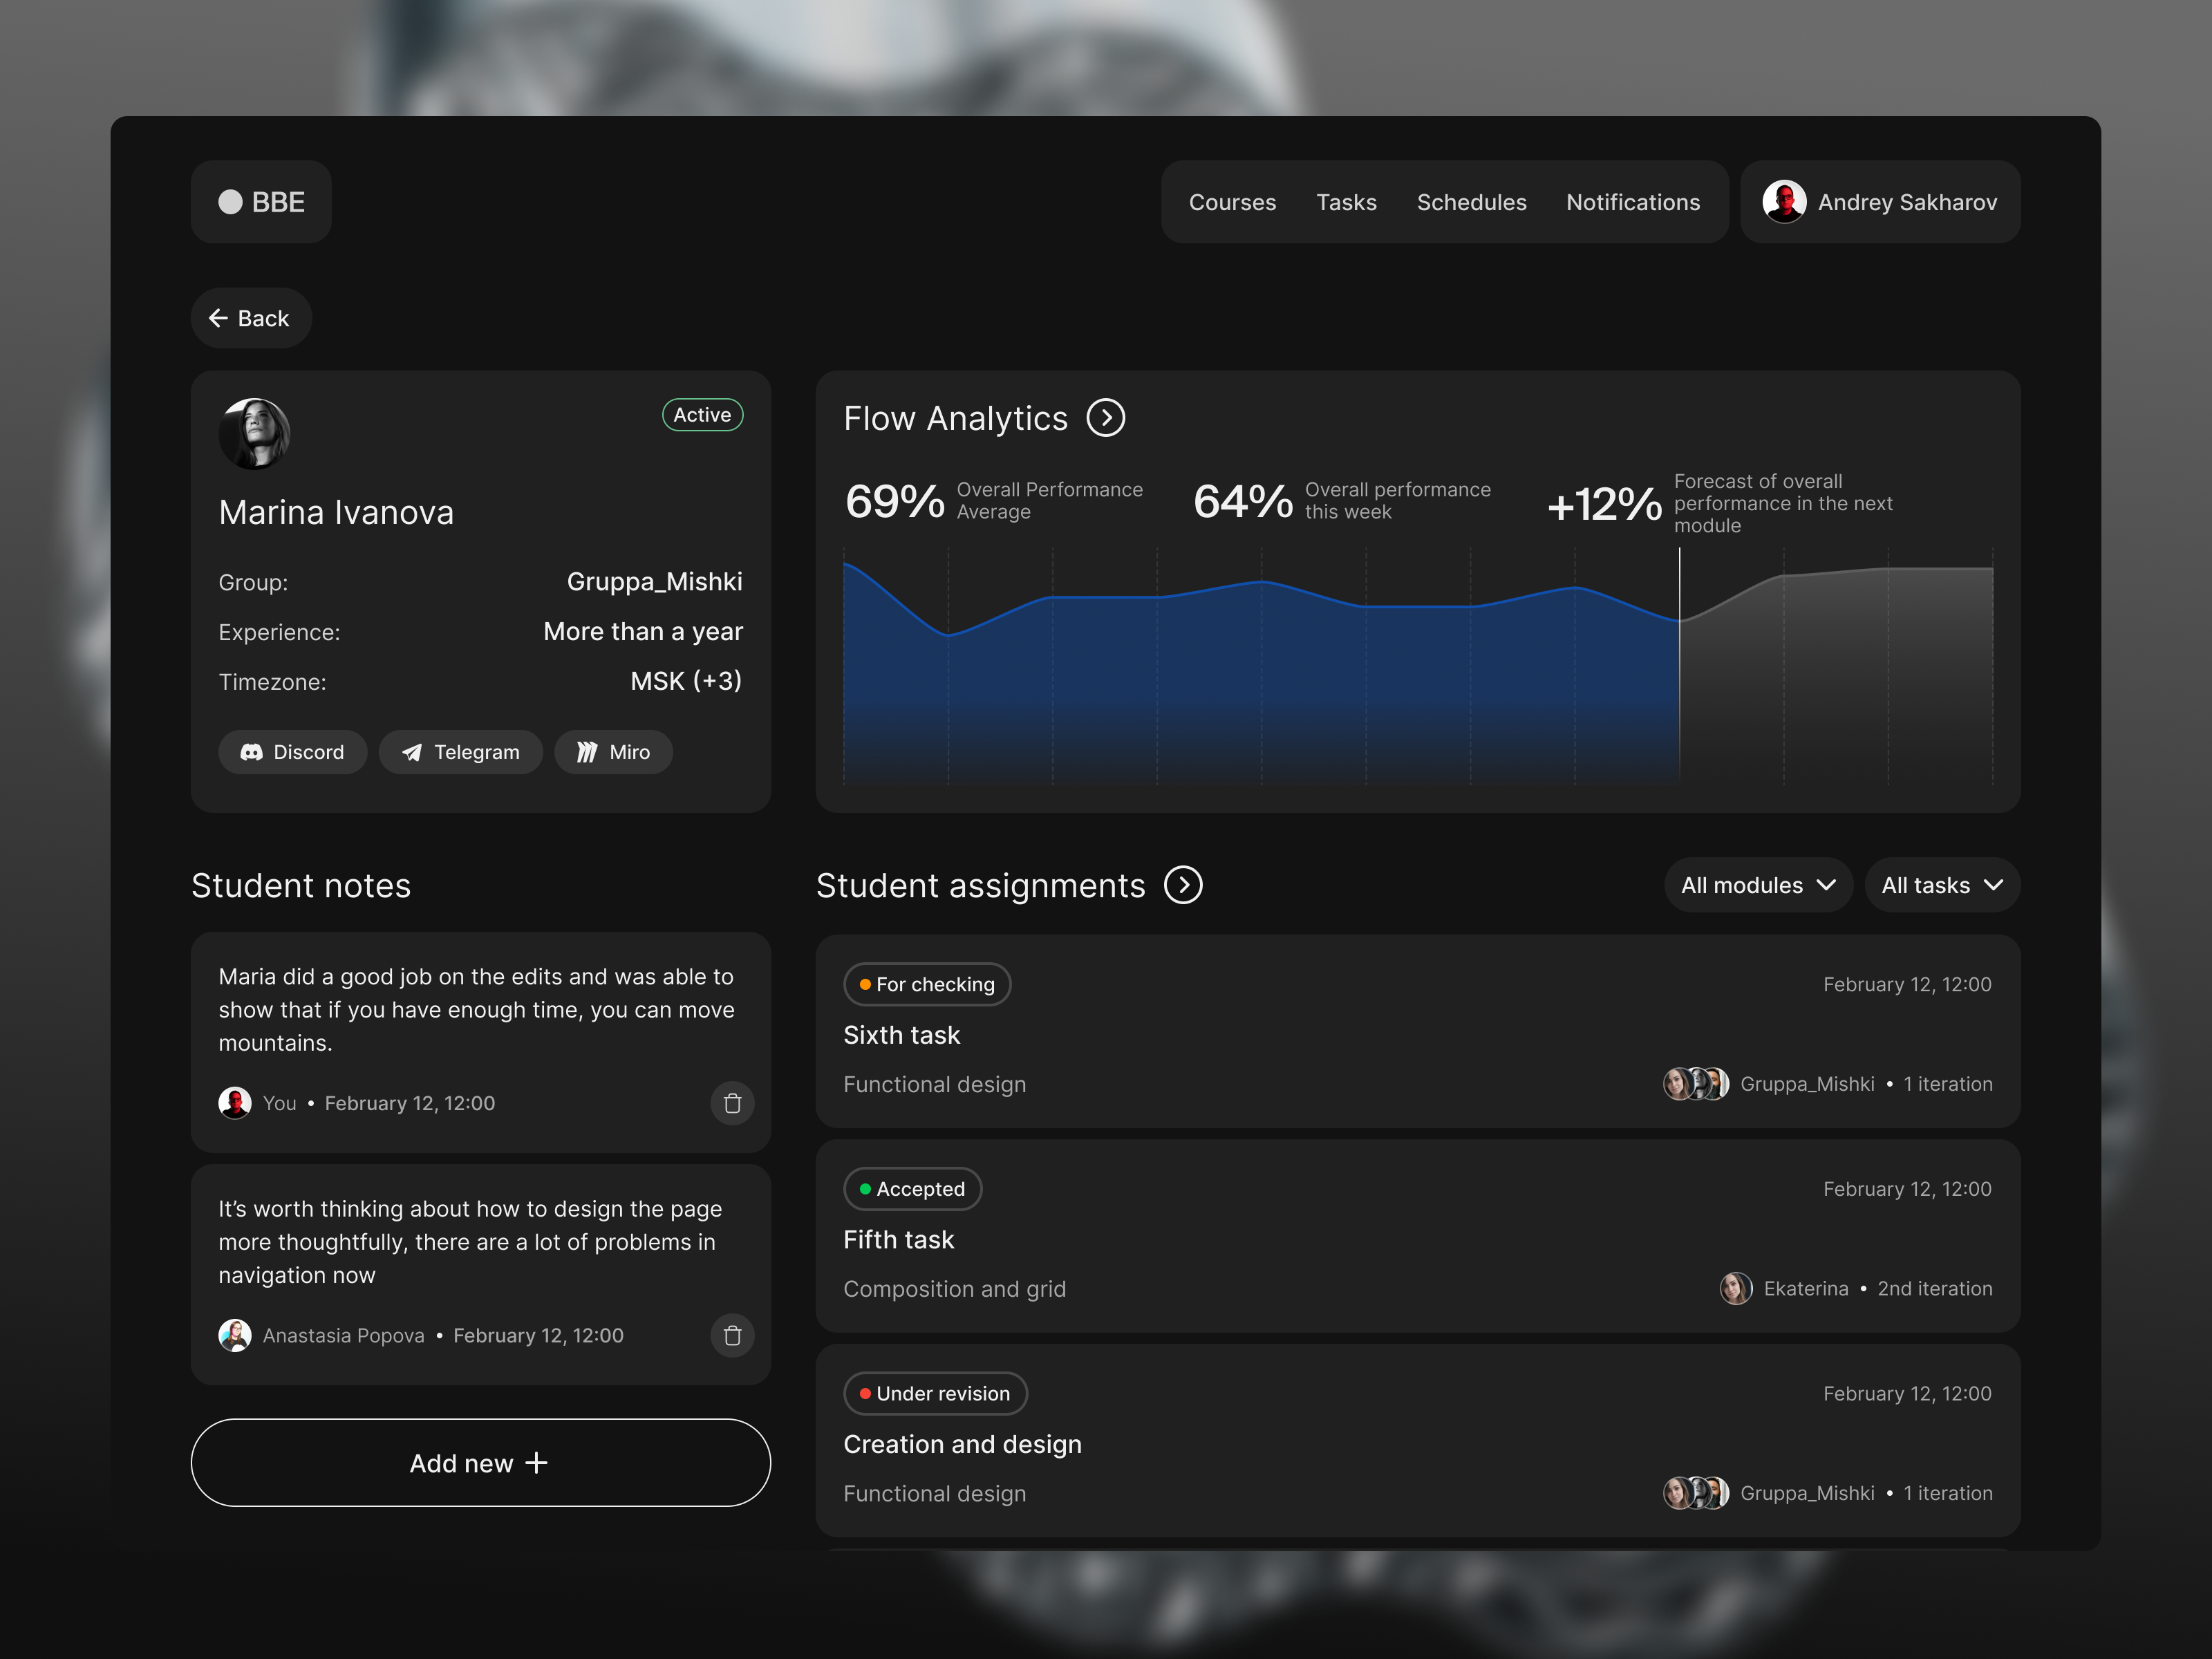Image resolution: width=2212 pixels, height=1659 pixels.
Task: Toggle the Under revision status badge
Action: (934, 1393)
